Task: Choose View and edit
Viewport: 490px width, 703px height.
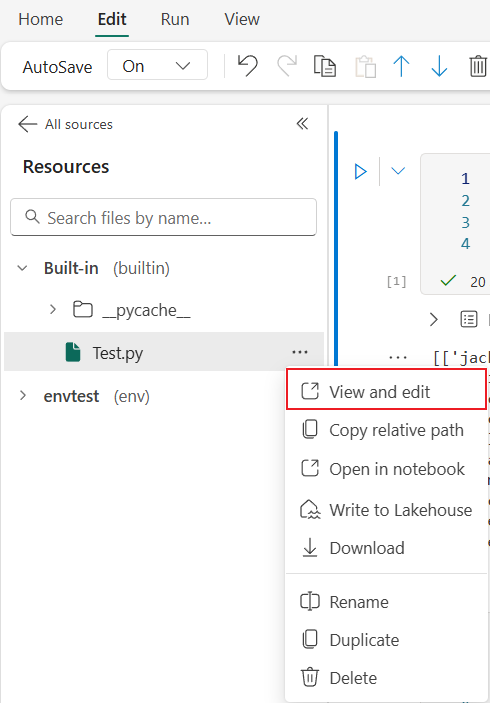Action: click(x=386, y=389)
